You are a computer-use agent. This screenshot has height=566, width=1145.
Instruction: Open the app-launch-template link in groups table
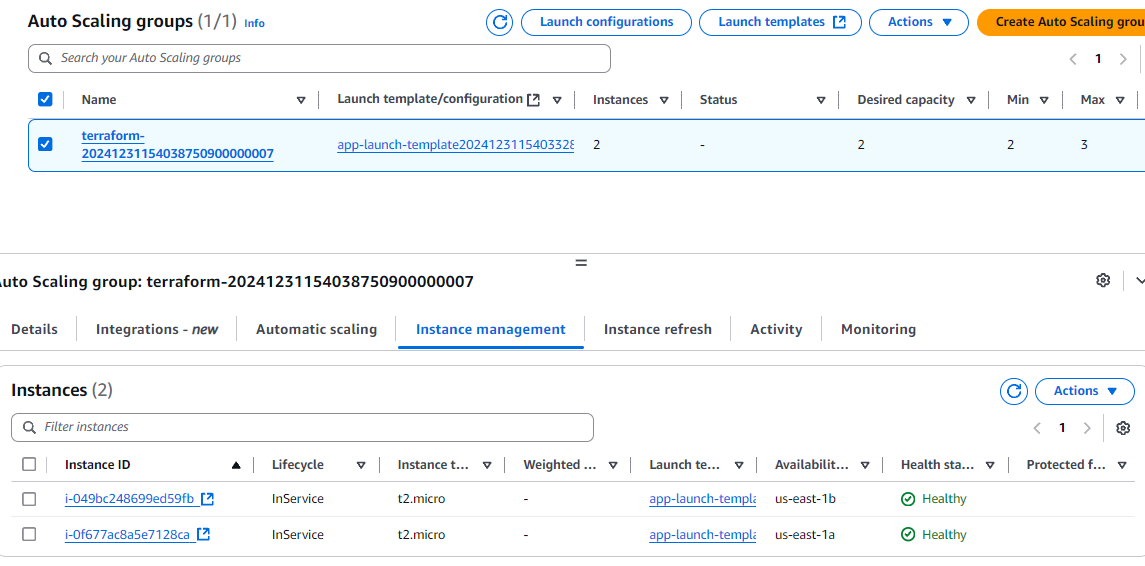[455, 145]
